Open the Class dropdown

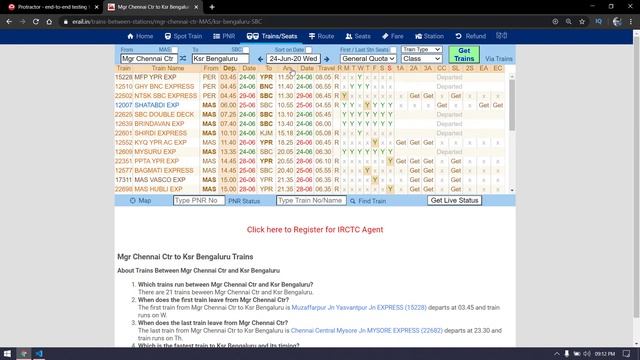[421, 59]
